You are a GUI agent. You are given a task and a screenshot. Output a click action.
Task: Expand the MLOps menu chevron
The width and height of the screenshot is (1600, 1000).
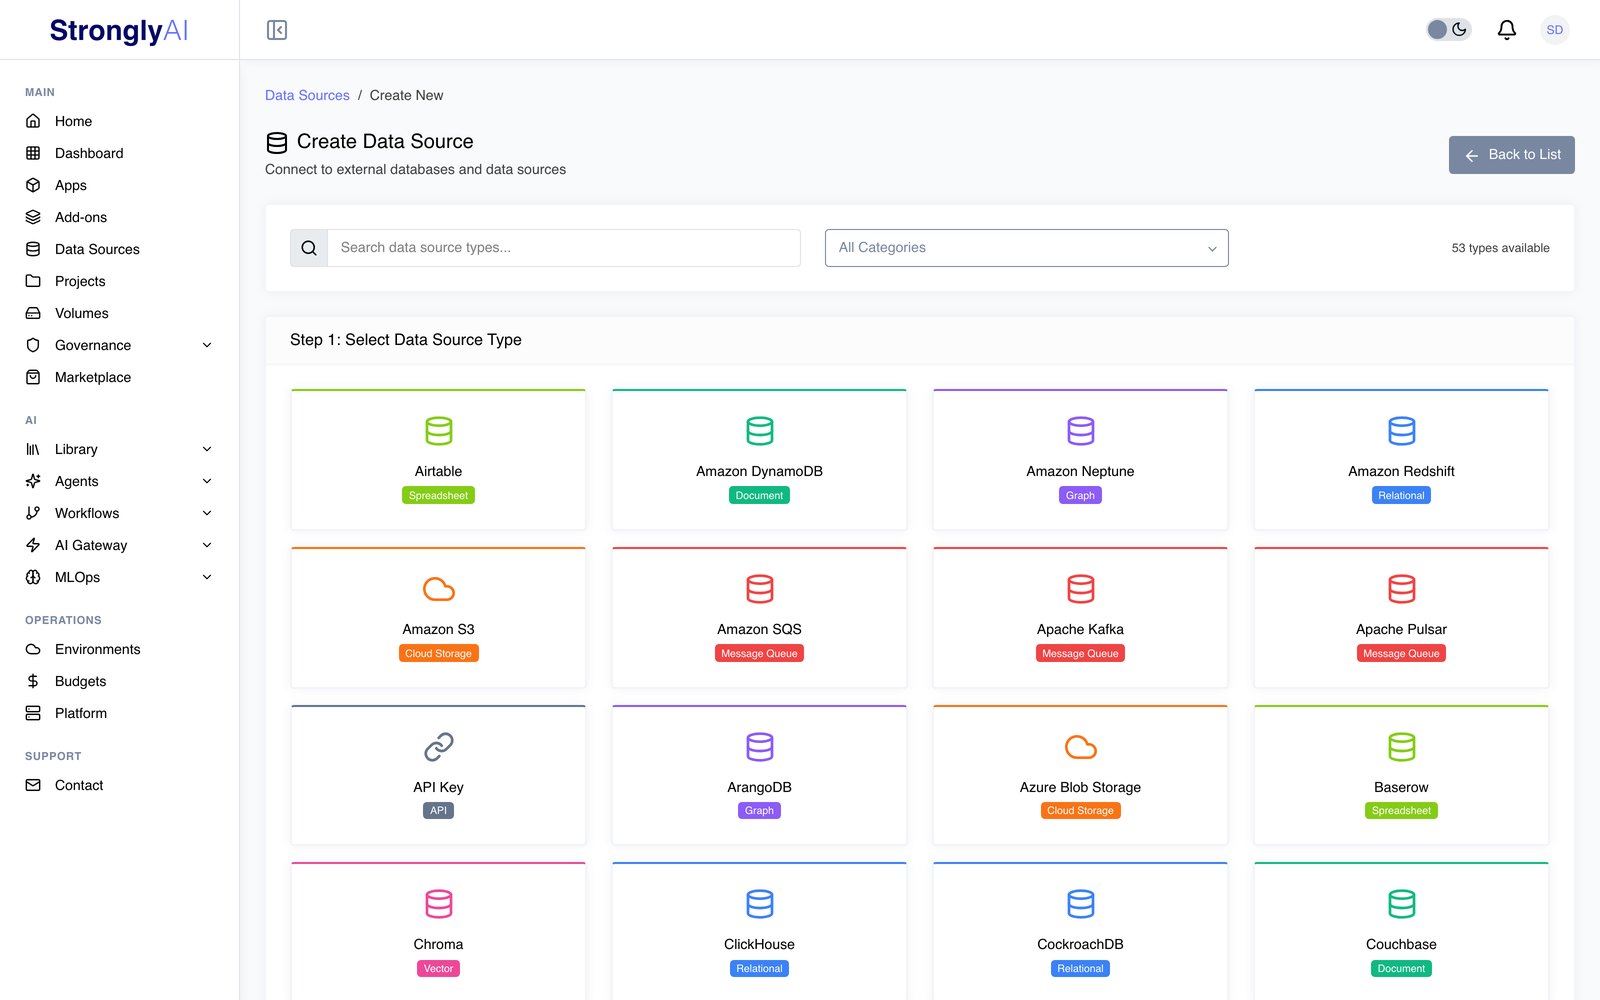207,577
